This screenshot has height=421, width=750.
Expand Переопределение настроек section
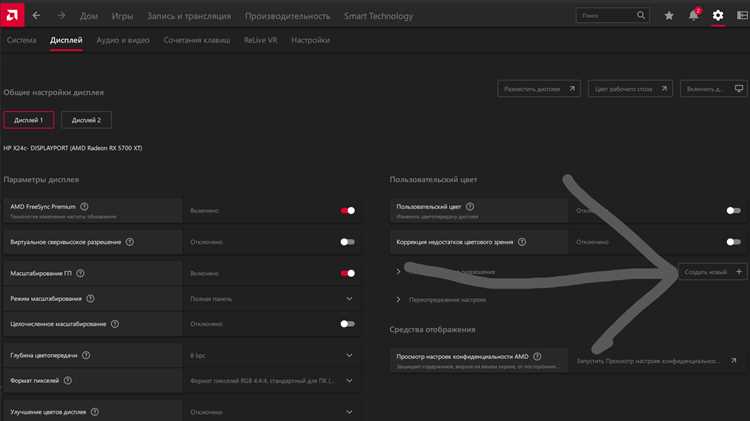click(398, 299)
